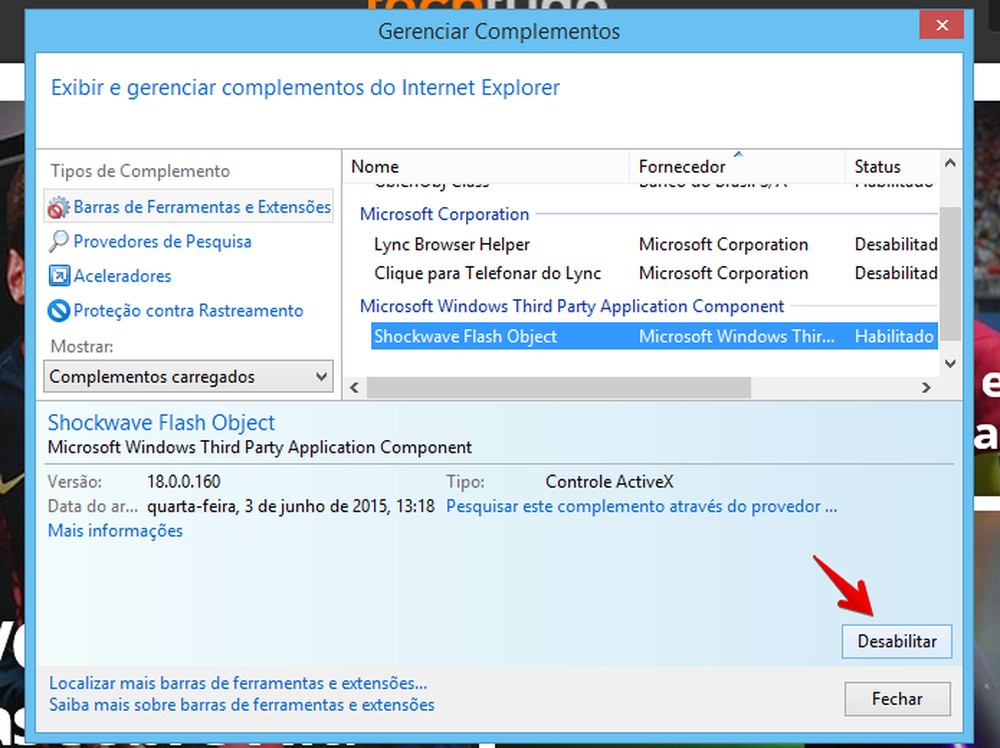Open the Mais informações link

(x=115, y=531)
